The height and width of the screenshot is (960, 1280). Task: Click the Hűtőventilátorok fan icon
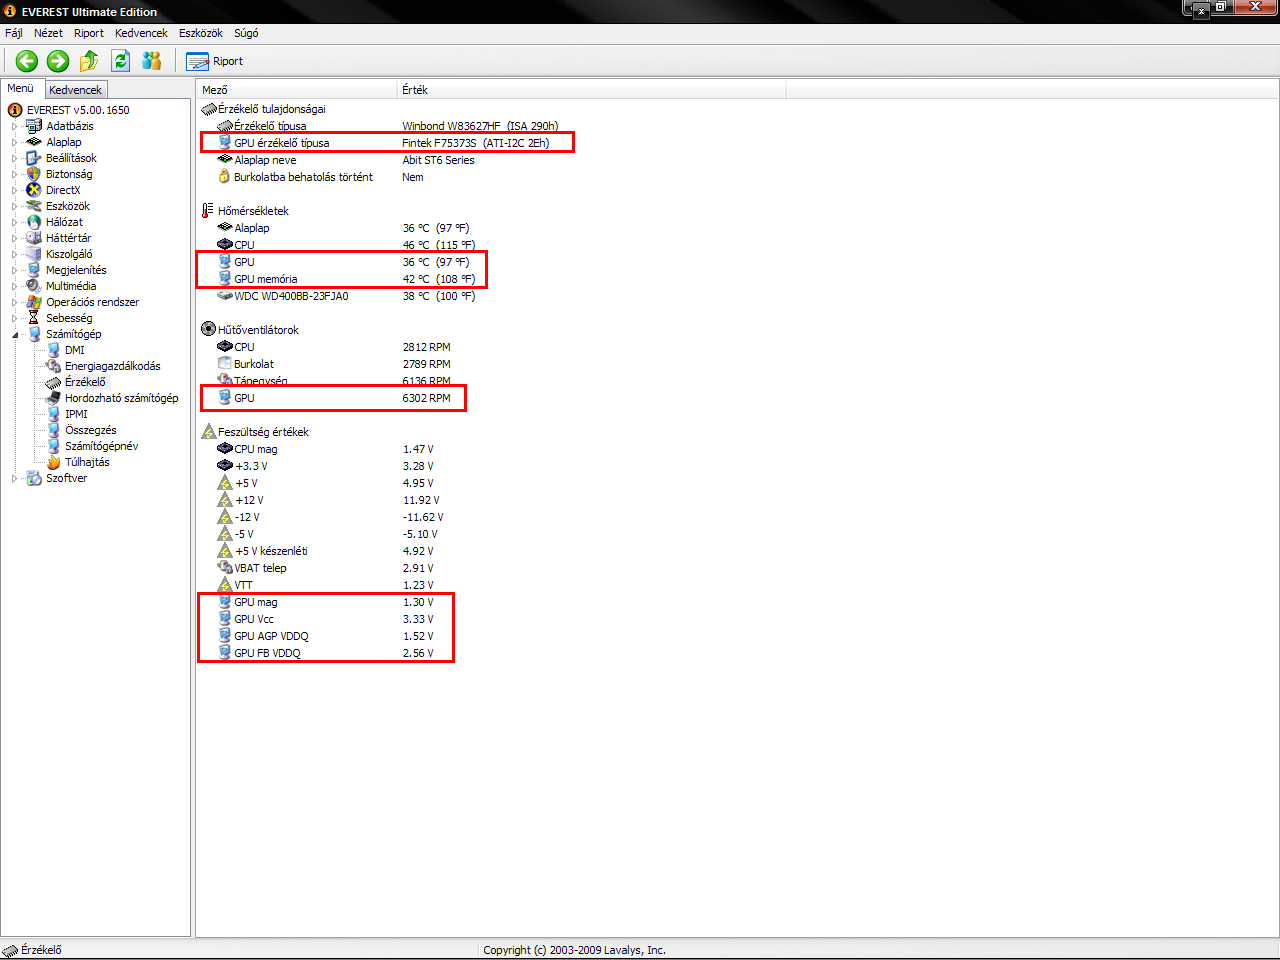pos(208,330)
